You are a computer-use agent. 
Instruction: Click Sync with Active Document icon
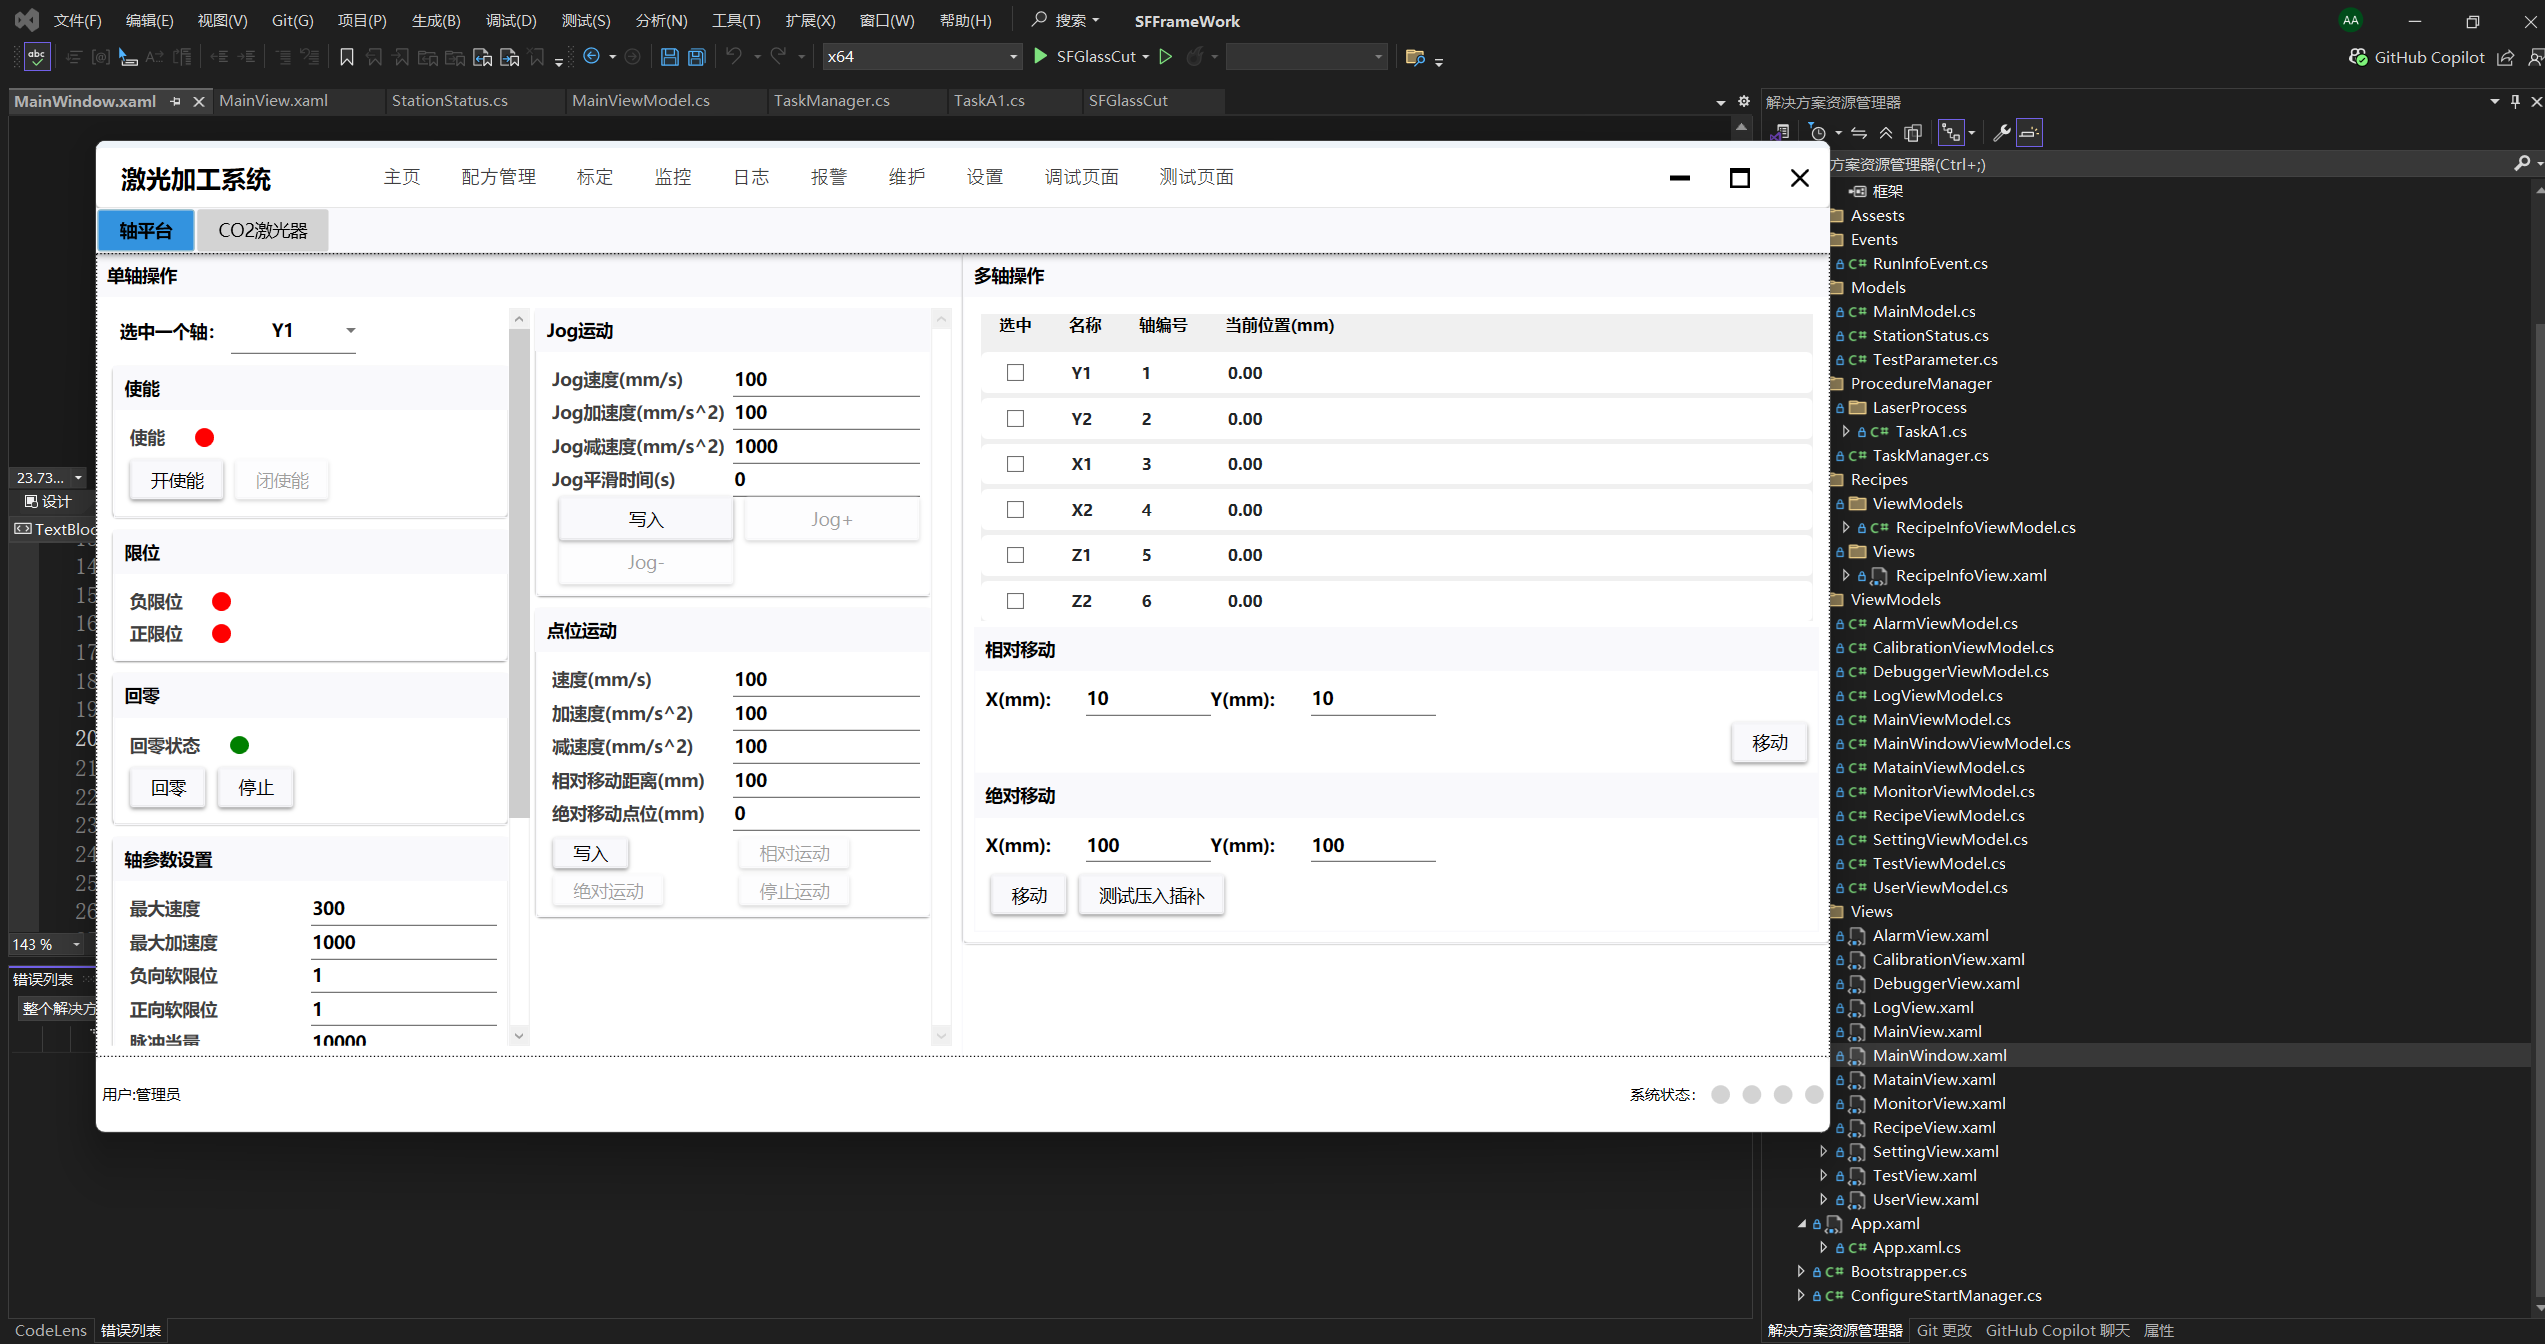click(x=1859, y=132)
